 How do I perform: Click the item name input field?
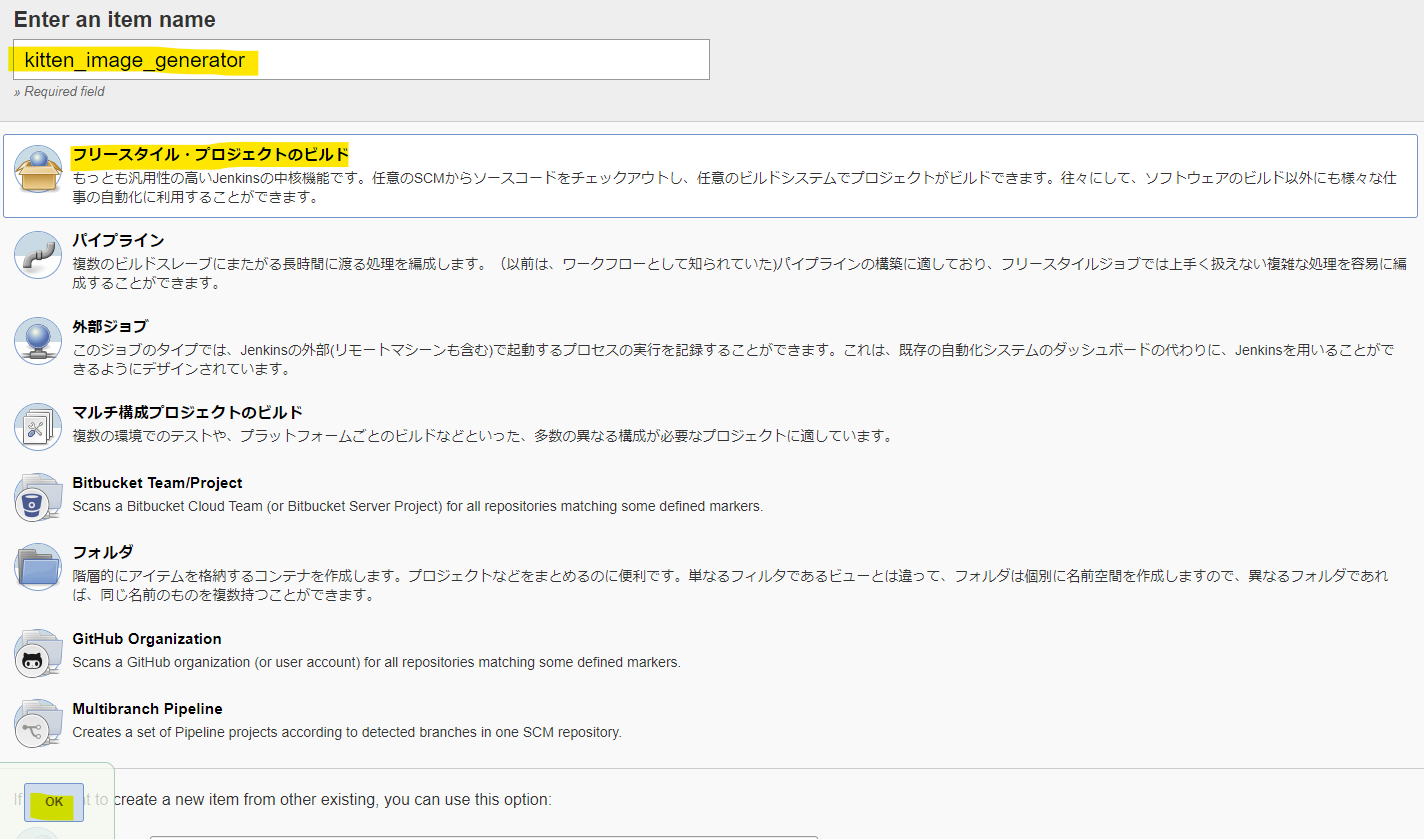point(361,60)
